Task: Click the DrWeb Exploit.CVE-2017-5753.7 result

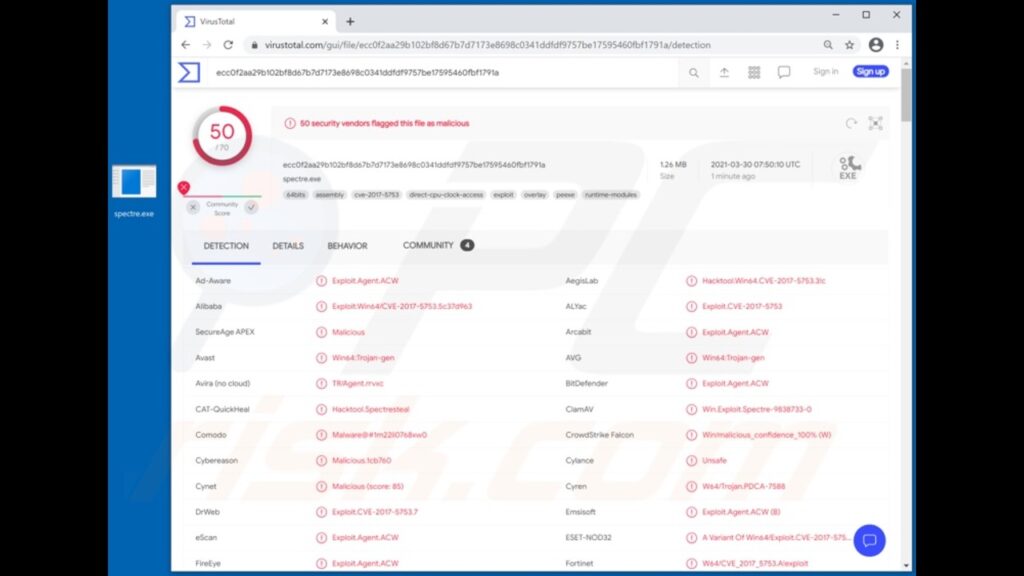Action: pyautogui.click(x=375, y=512)
